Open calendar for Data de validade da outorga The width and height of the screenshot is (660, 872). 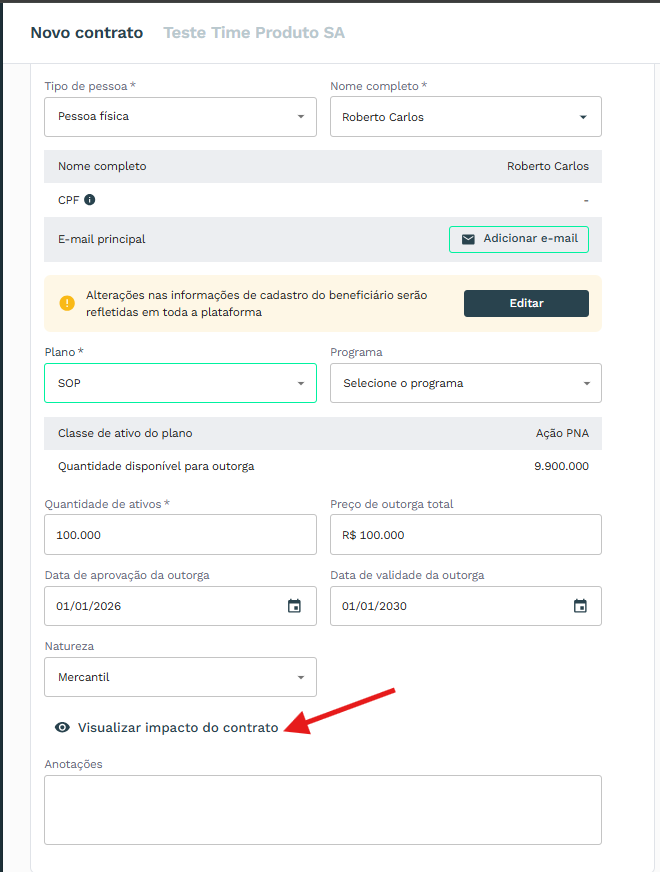coord(580,606)
